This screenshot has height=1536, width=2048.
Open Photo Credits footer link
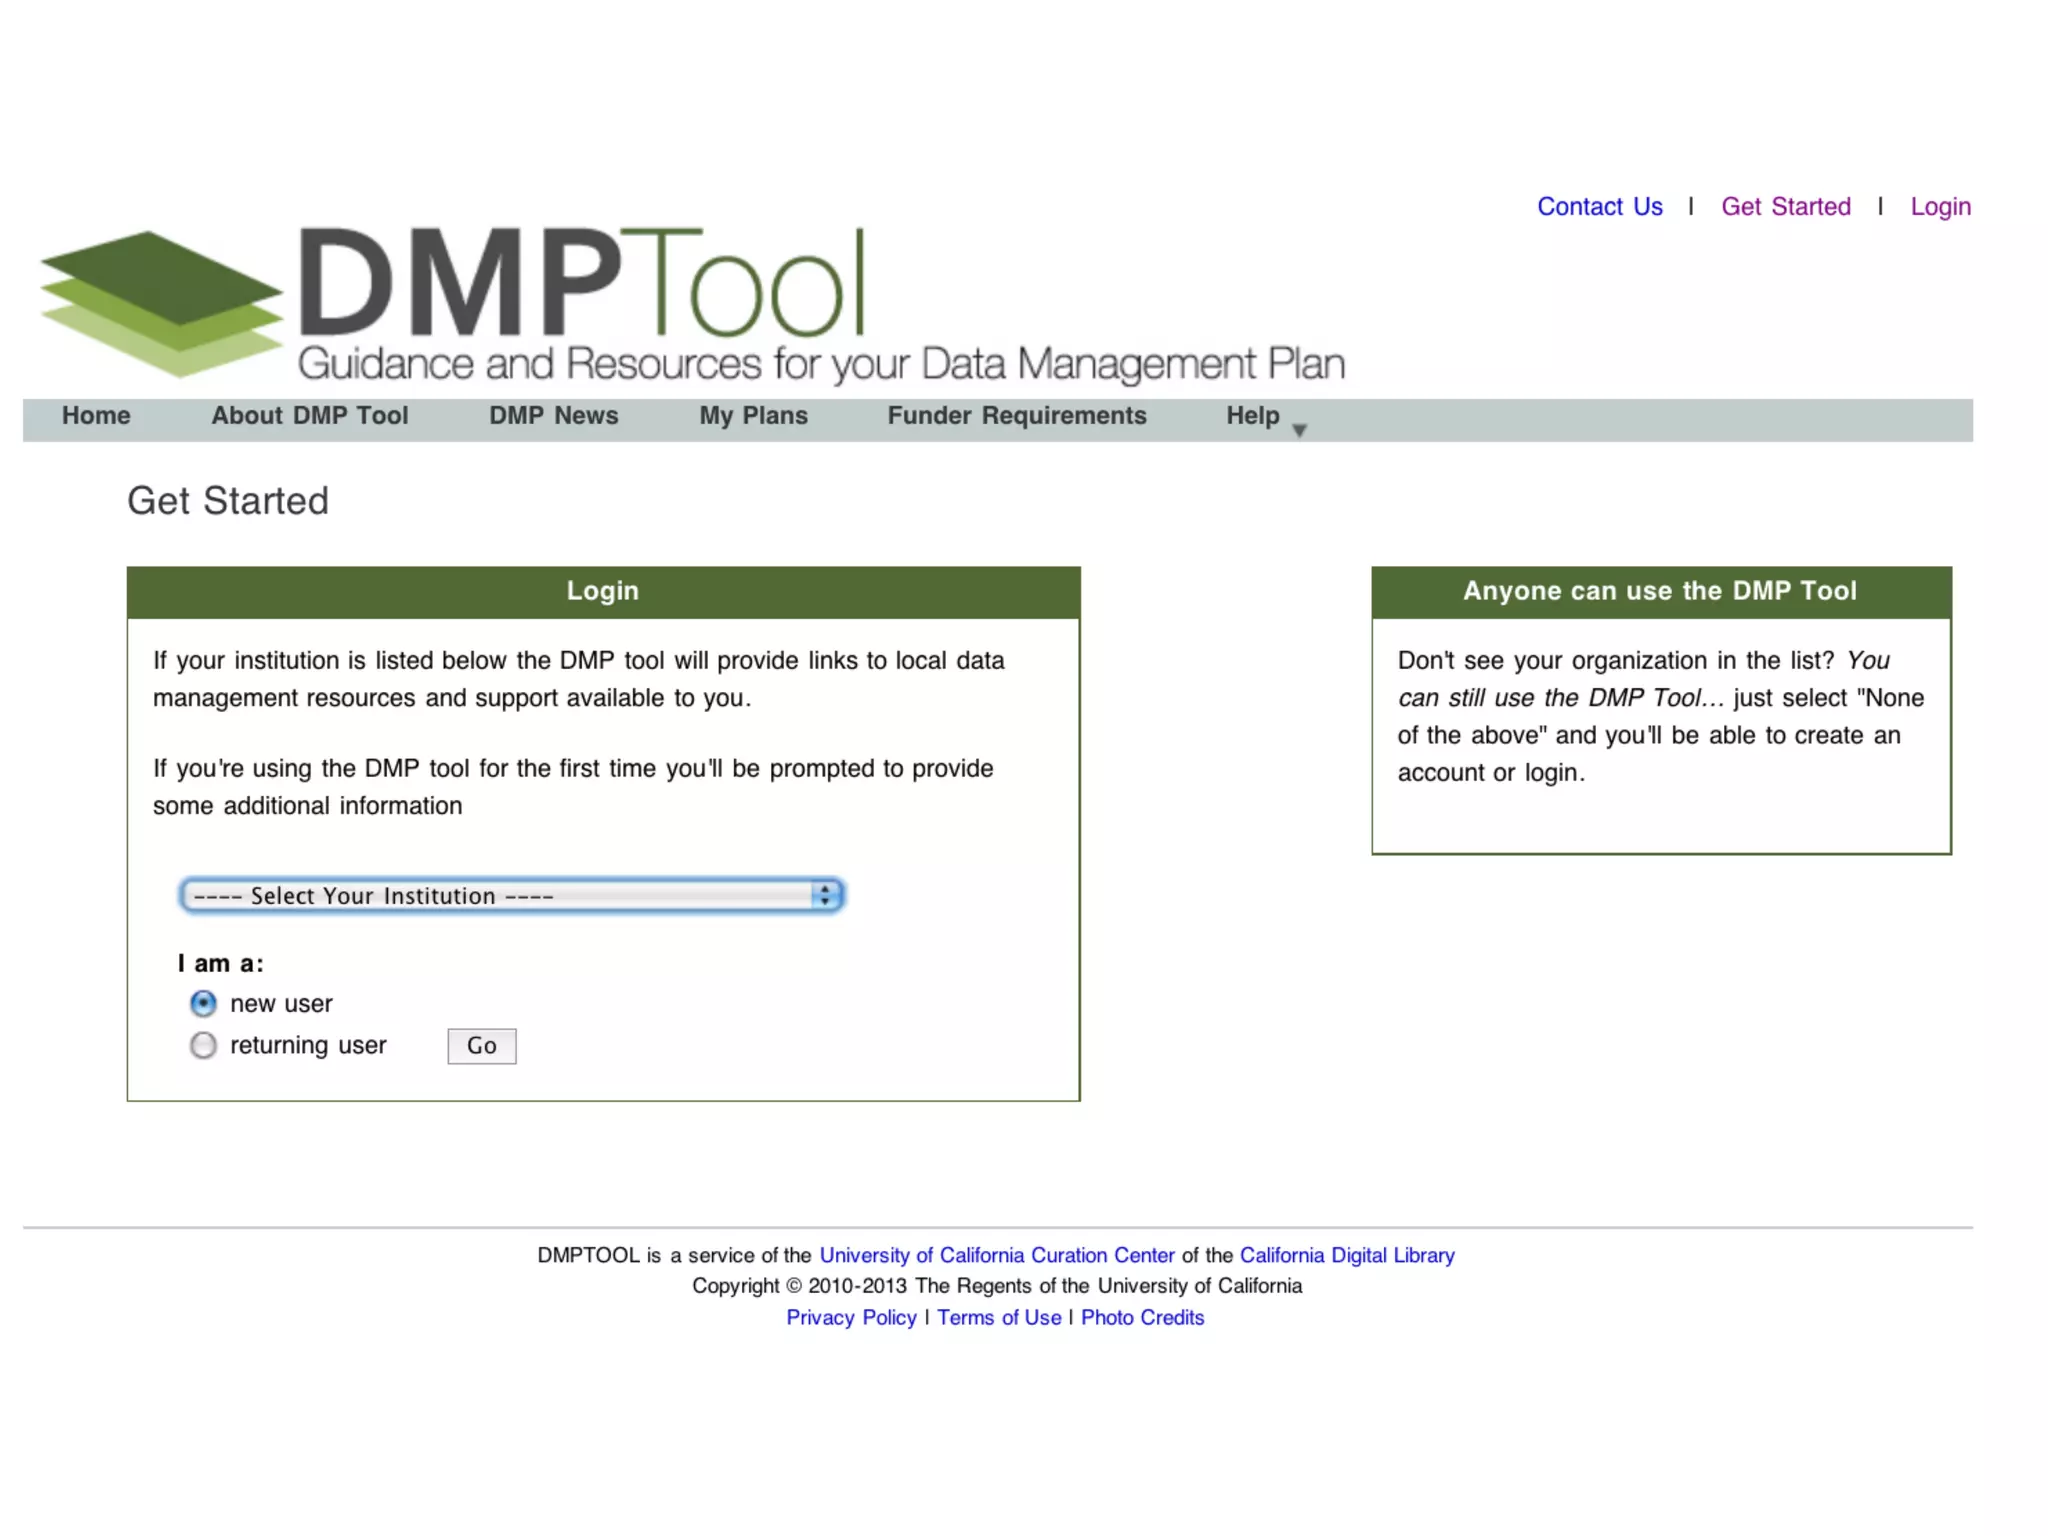1142,1317
